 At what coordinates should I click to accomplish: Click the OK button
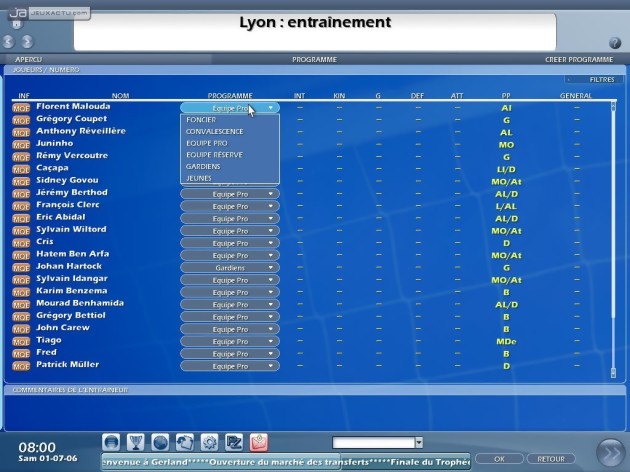499,459
